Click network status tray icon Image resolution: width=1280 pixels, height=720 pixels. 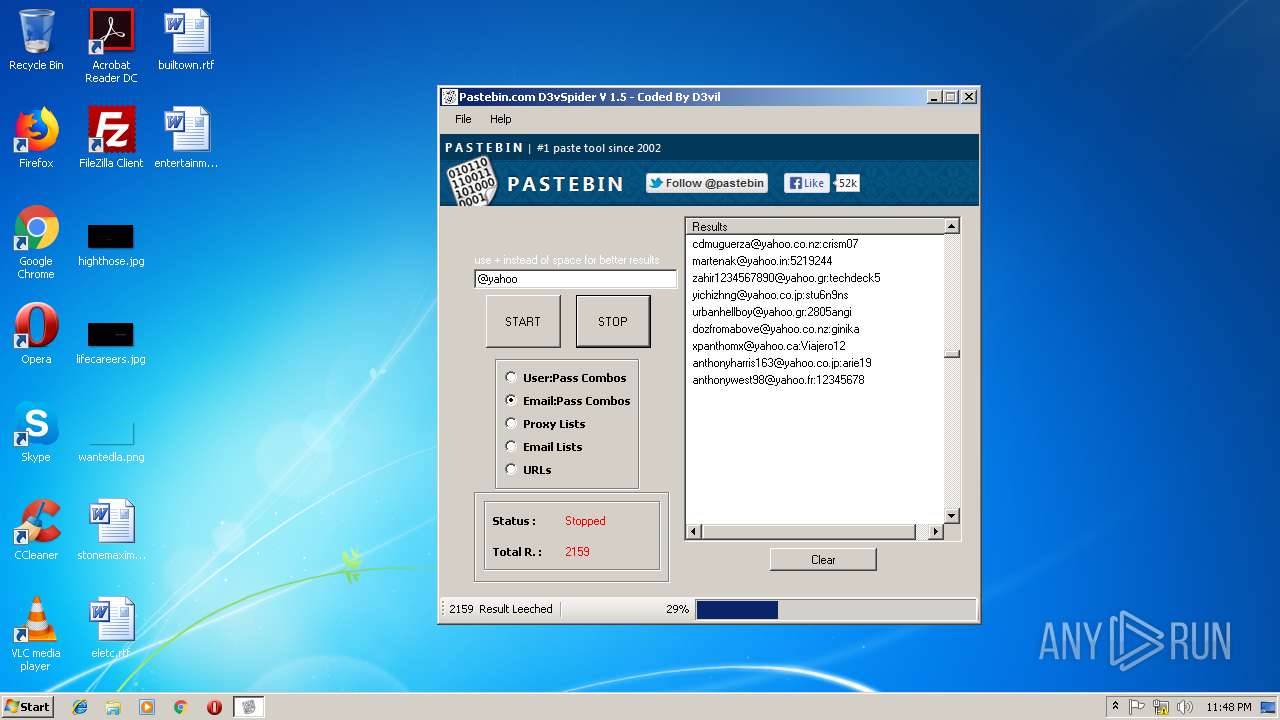pos(1161,707)
